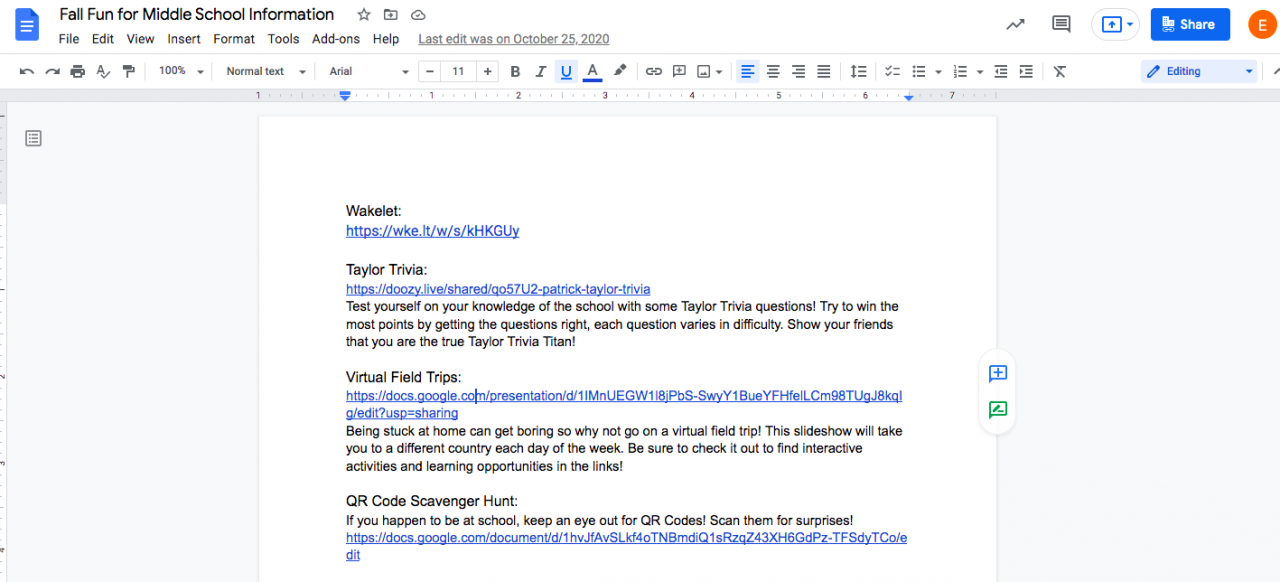Open the Editing mode dropdown

[1199, 71]
